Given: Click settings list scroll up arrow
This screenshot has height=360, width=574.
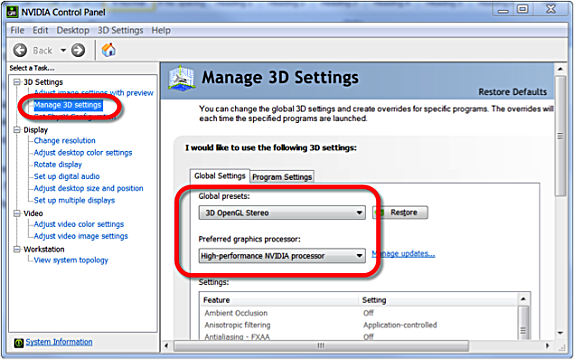Looking at the screenshot, I should [x=523, y=299].
